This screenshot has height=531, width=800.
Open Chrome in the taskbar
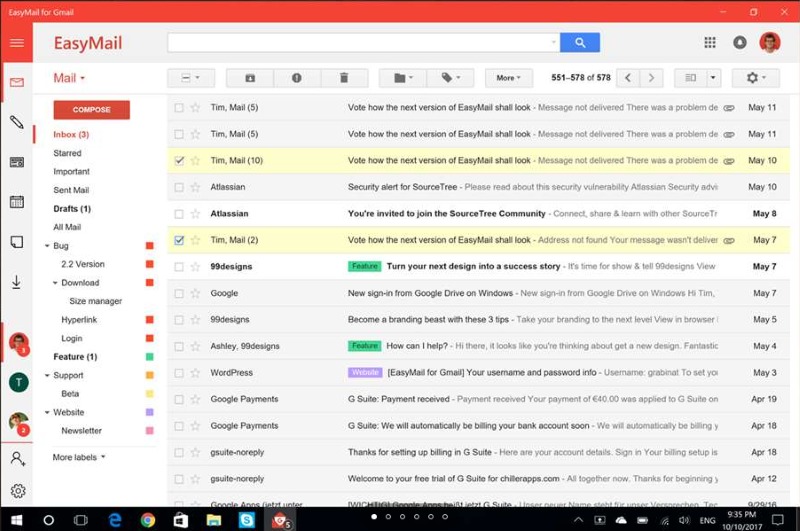coord(148,520)
